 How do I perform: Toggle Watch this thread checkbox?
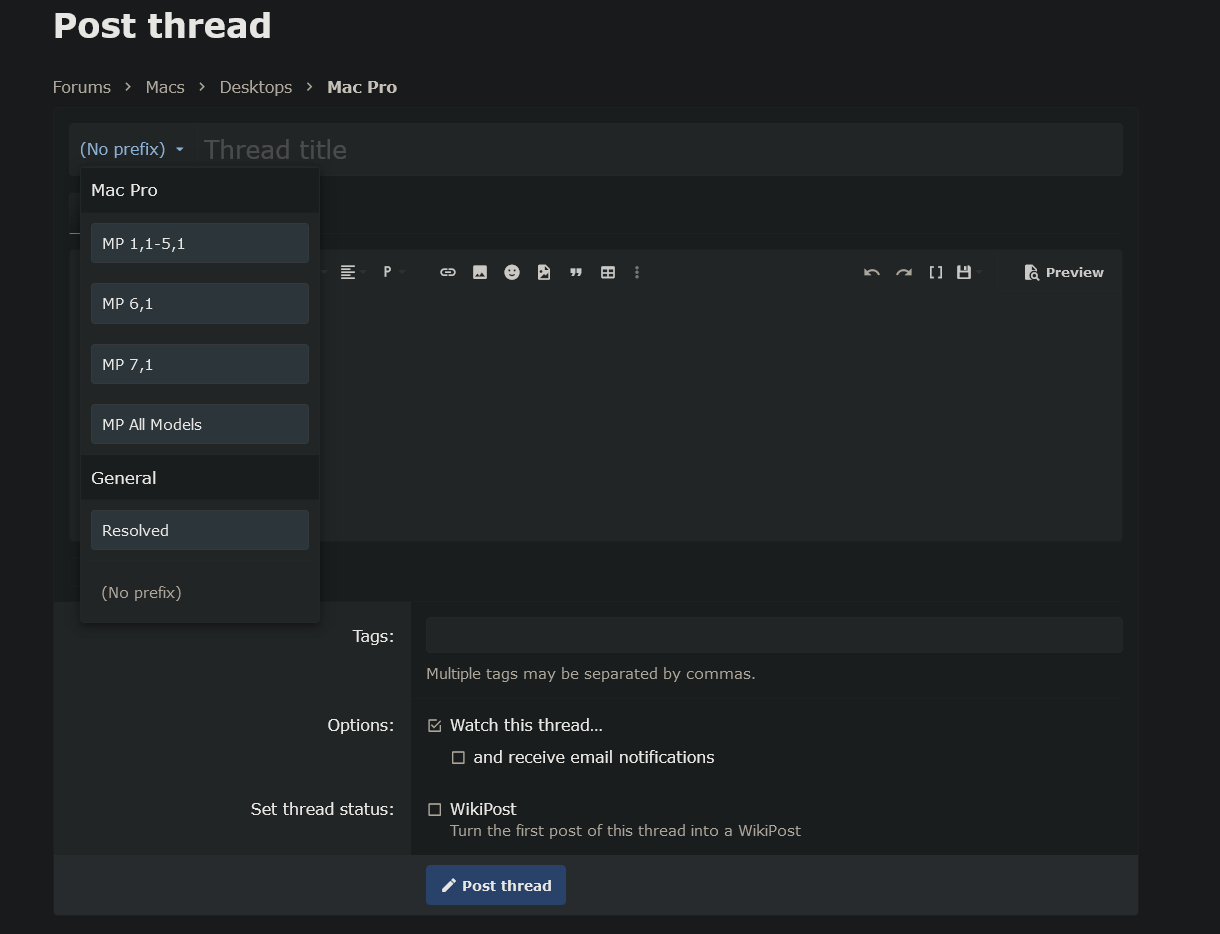click(x=434, y=725)
